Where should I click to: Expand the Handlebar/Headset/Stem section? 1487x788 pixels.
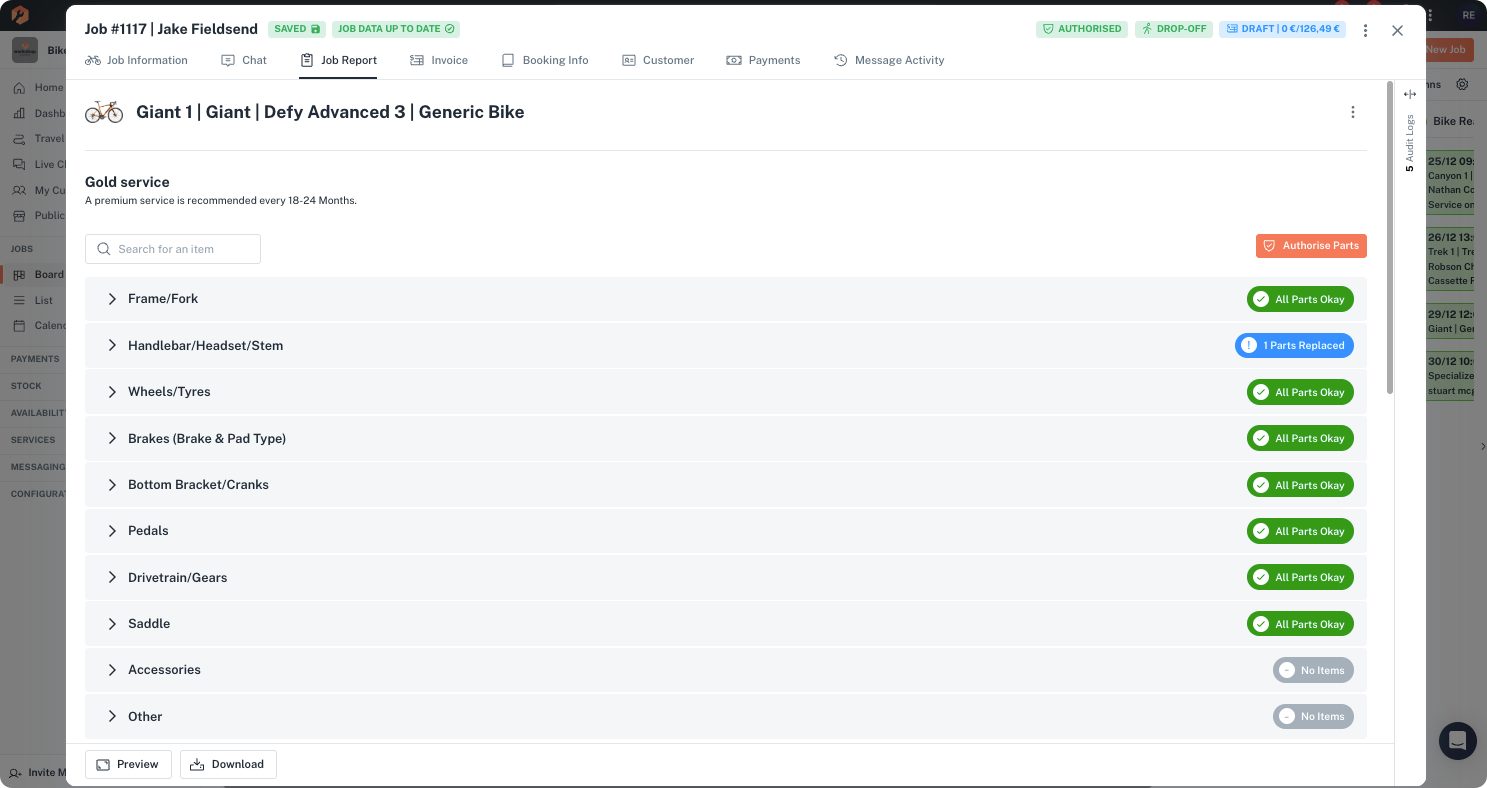(113, 346)
